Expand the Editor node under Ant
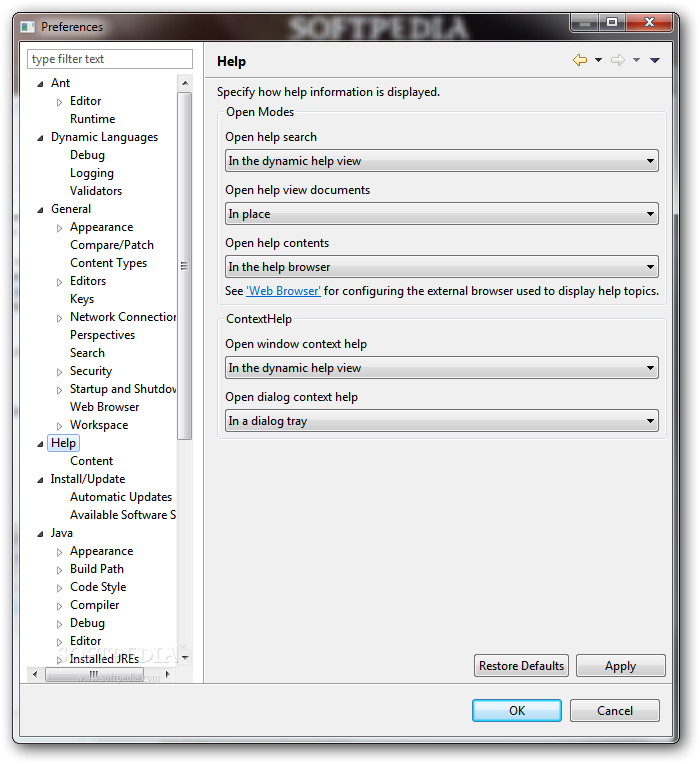This screenshot has width=700, height=764. click(59, 102)
